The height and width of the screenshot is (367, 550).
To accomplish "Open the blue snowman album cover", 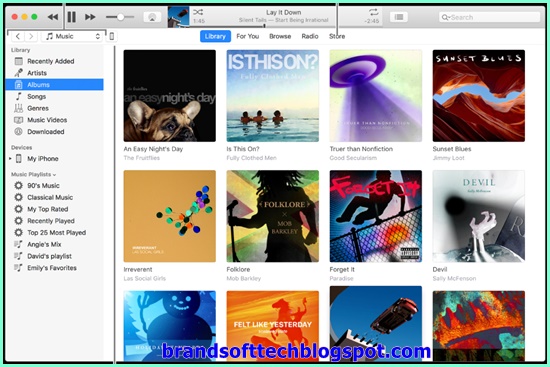I will point(169,326).
